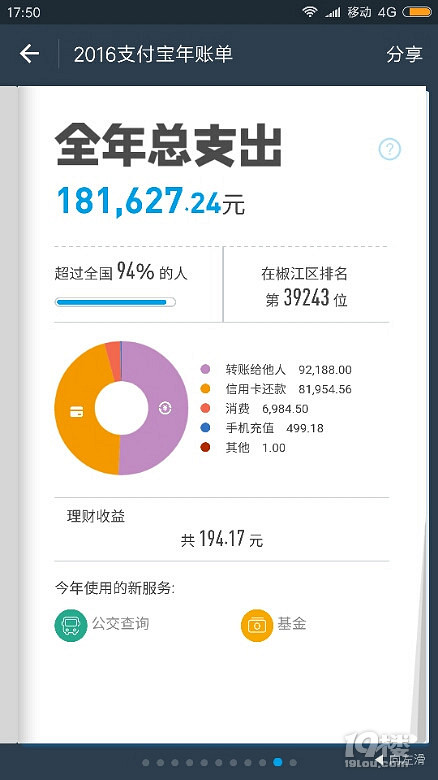The height and width of the screenshot is (780, 438).
Task: Tap the 94% blue progress bar
Action: coord(115,302)
